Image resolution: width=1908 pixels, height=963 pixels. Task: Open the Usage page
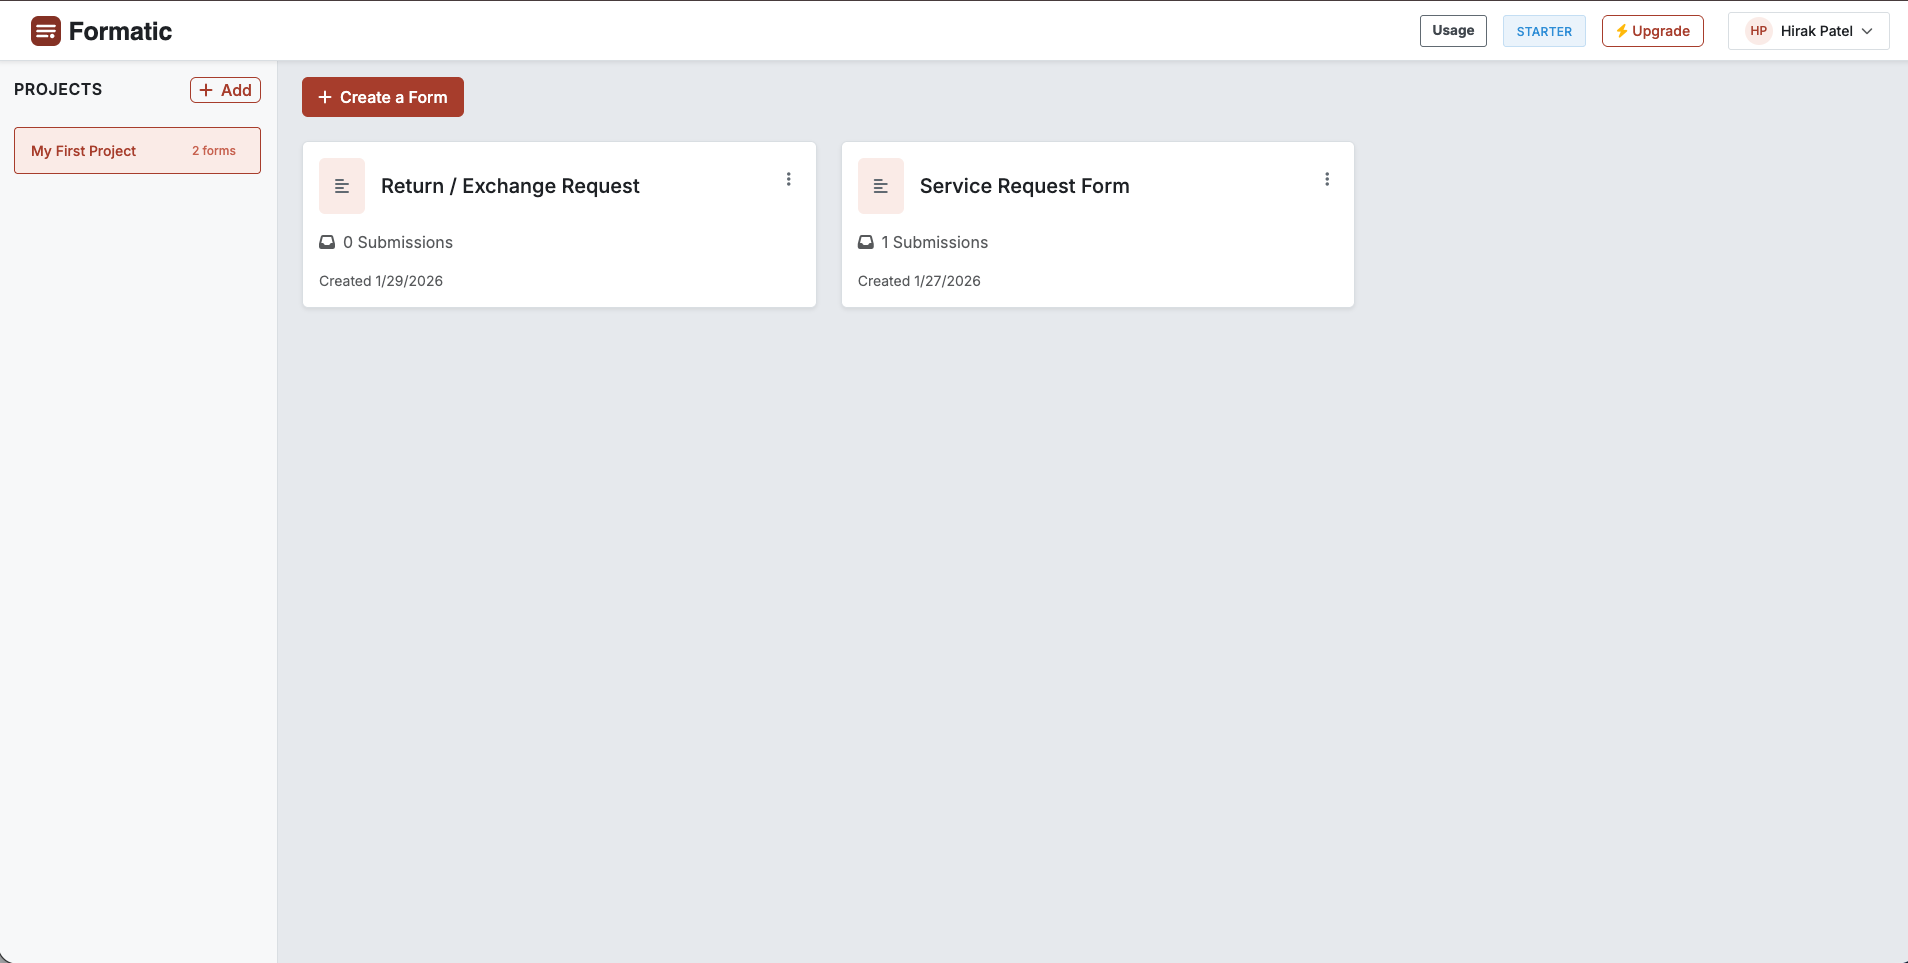(1452, 30)
